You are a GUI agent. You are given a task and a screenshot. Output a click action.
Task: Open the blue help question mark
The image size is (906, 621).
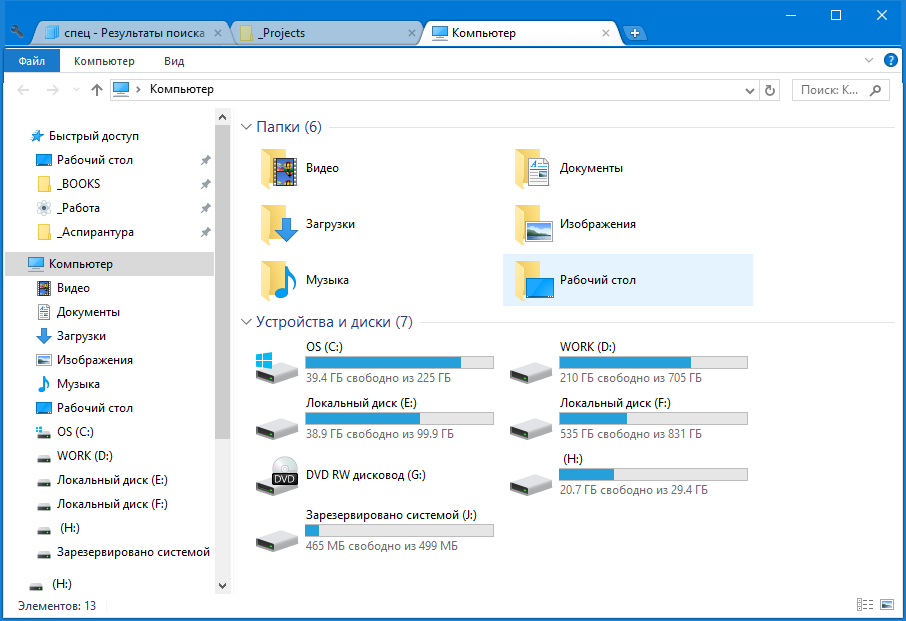pyautogui.click(x=890, y=60)
